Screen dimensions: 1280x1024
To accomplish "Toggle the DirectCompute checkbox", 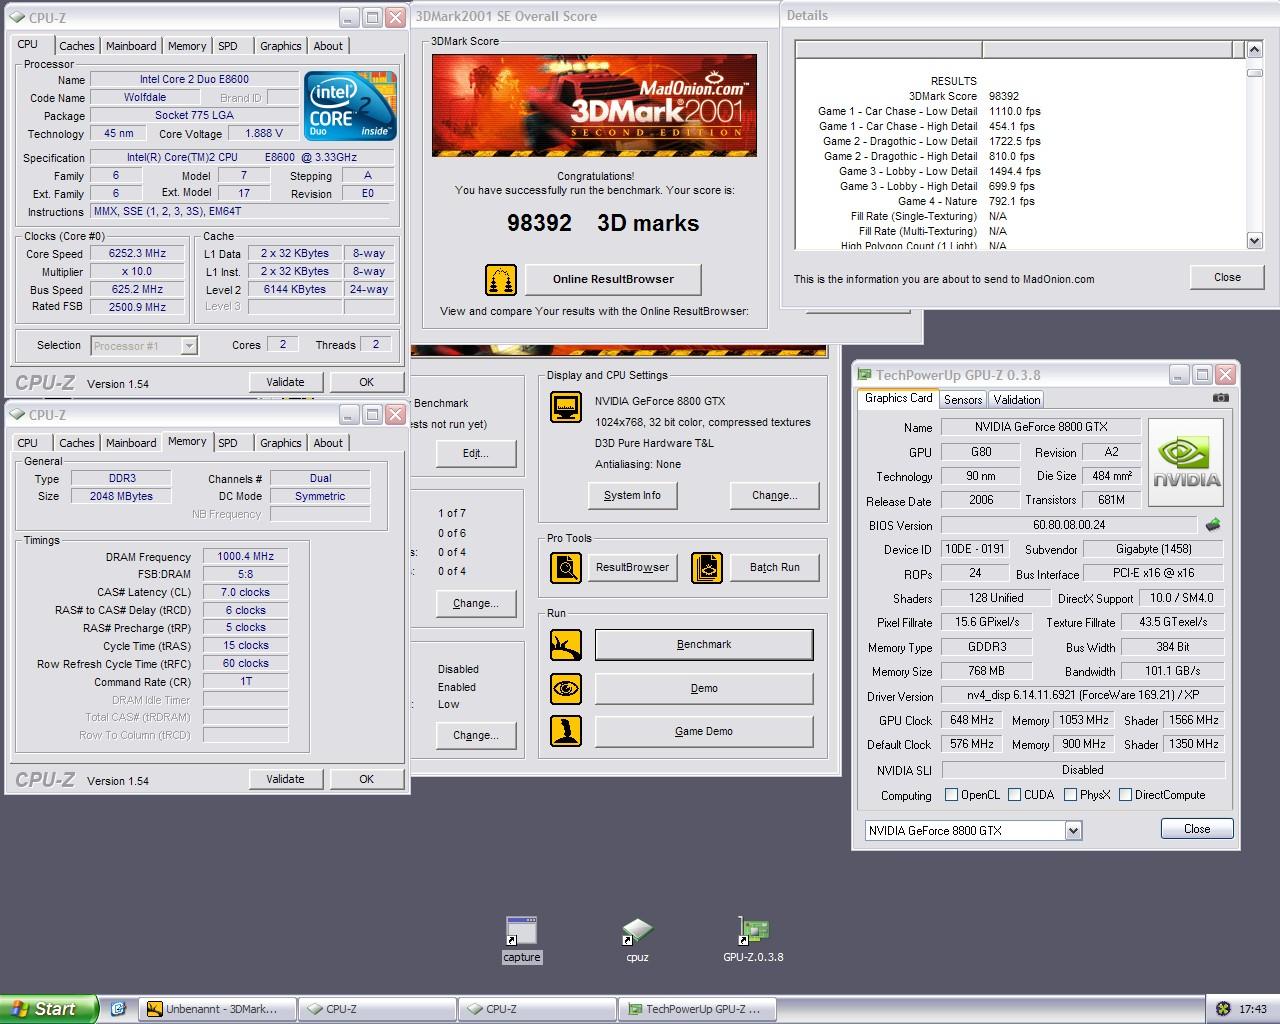I will tap(1125, 795).
